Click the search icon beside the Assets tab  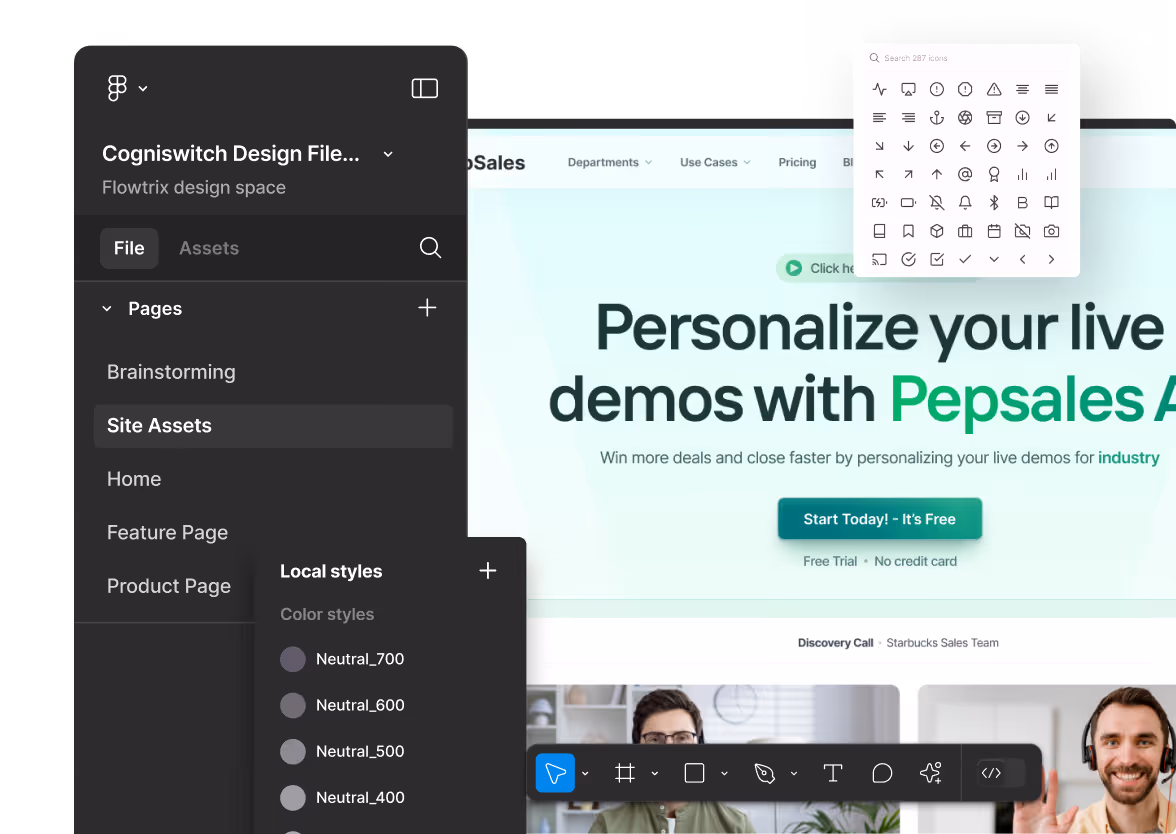tap(430, 248)
